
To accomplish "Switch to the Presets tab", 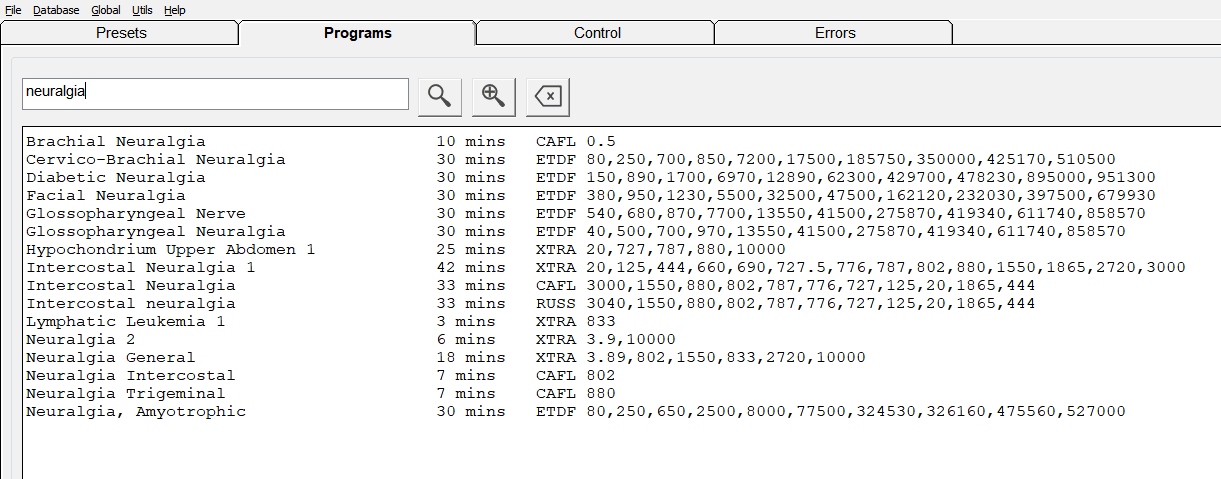I will coord(121,33).
